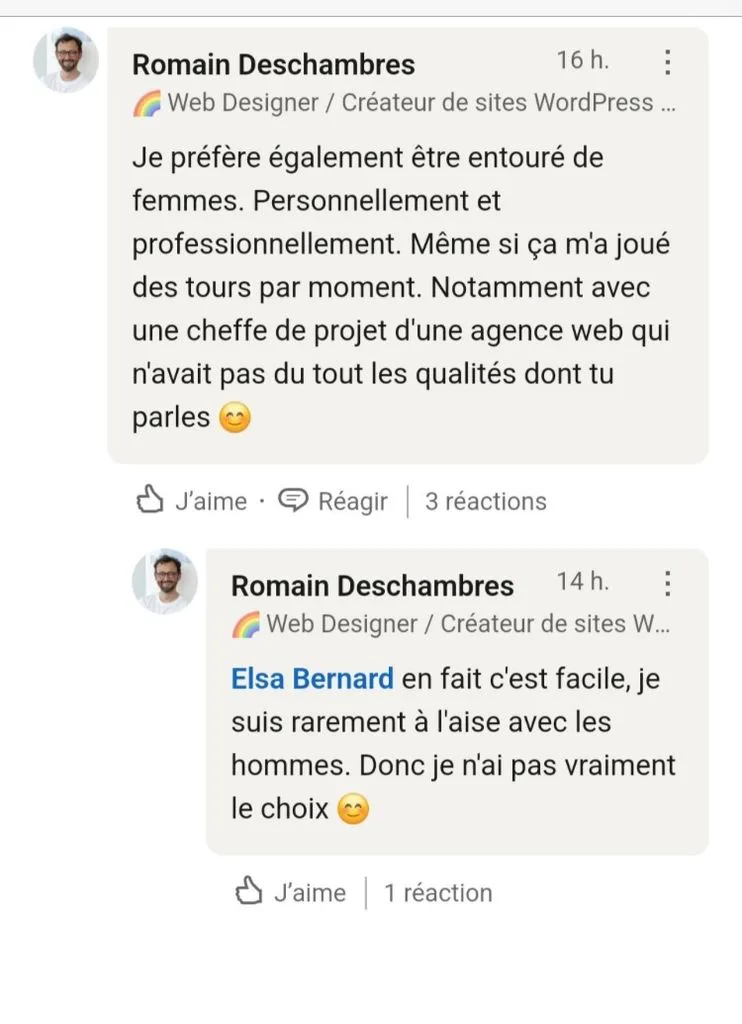Like the first comment with J'aime
742x1024 pixels.
(x=191, y=501)
